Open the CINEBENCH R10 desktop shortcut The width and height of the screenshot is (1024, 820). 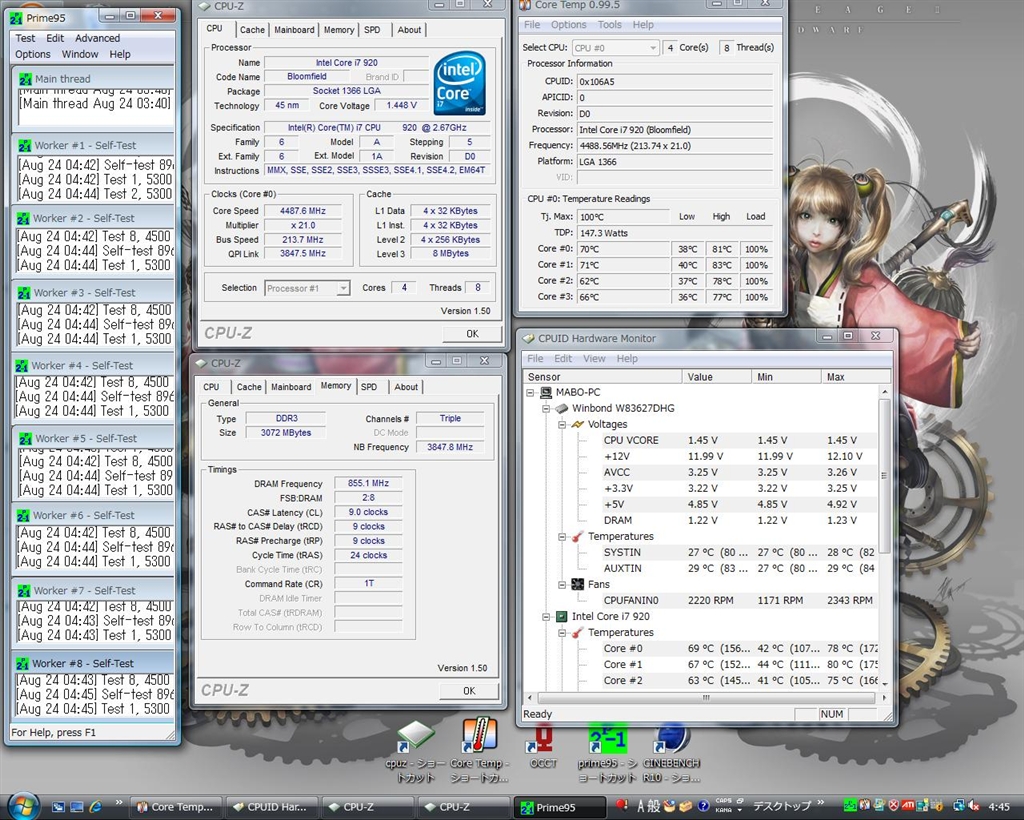[672, 742]
